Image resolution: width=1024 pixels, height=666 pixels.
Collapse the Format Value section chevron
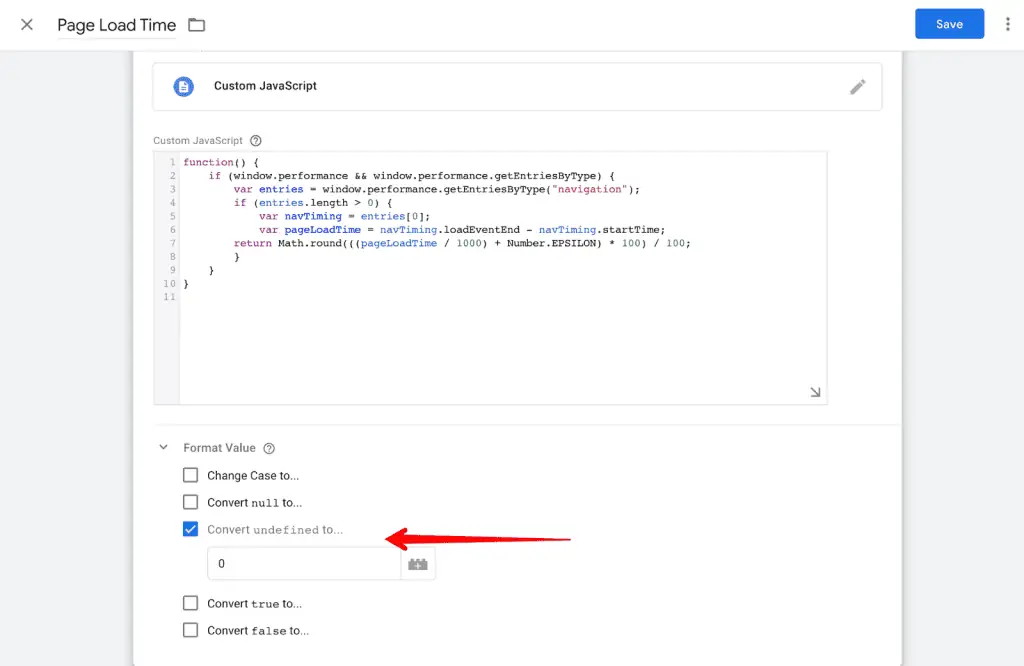pyautogui.click(x=164, y=448)
